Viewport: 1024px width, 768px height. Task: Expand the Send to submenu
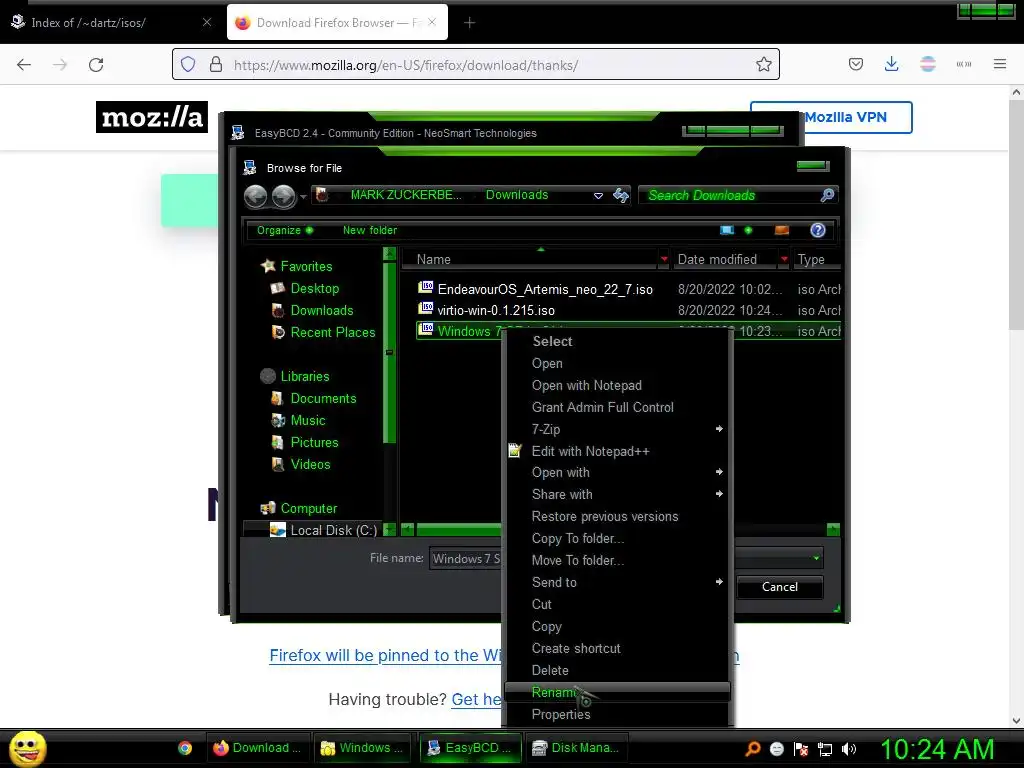pyautogui.click(x=616, y=583)
